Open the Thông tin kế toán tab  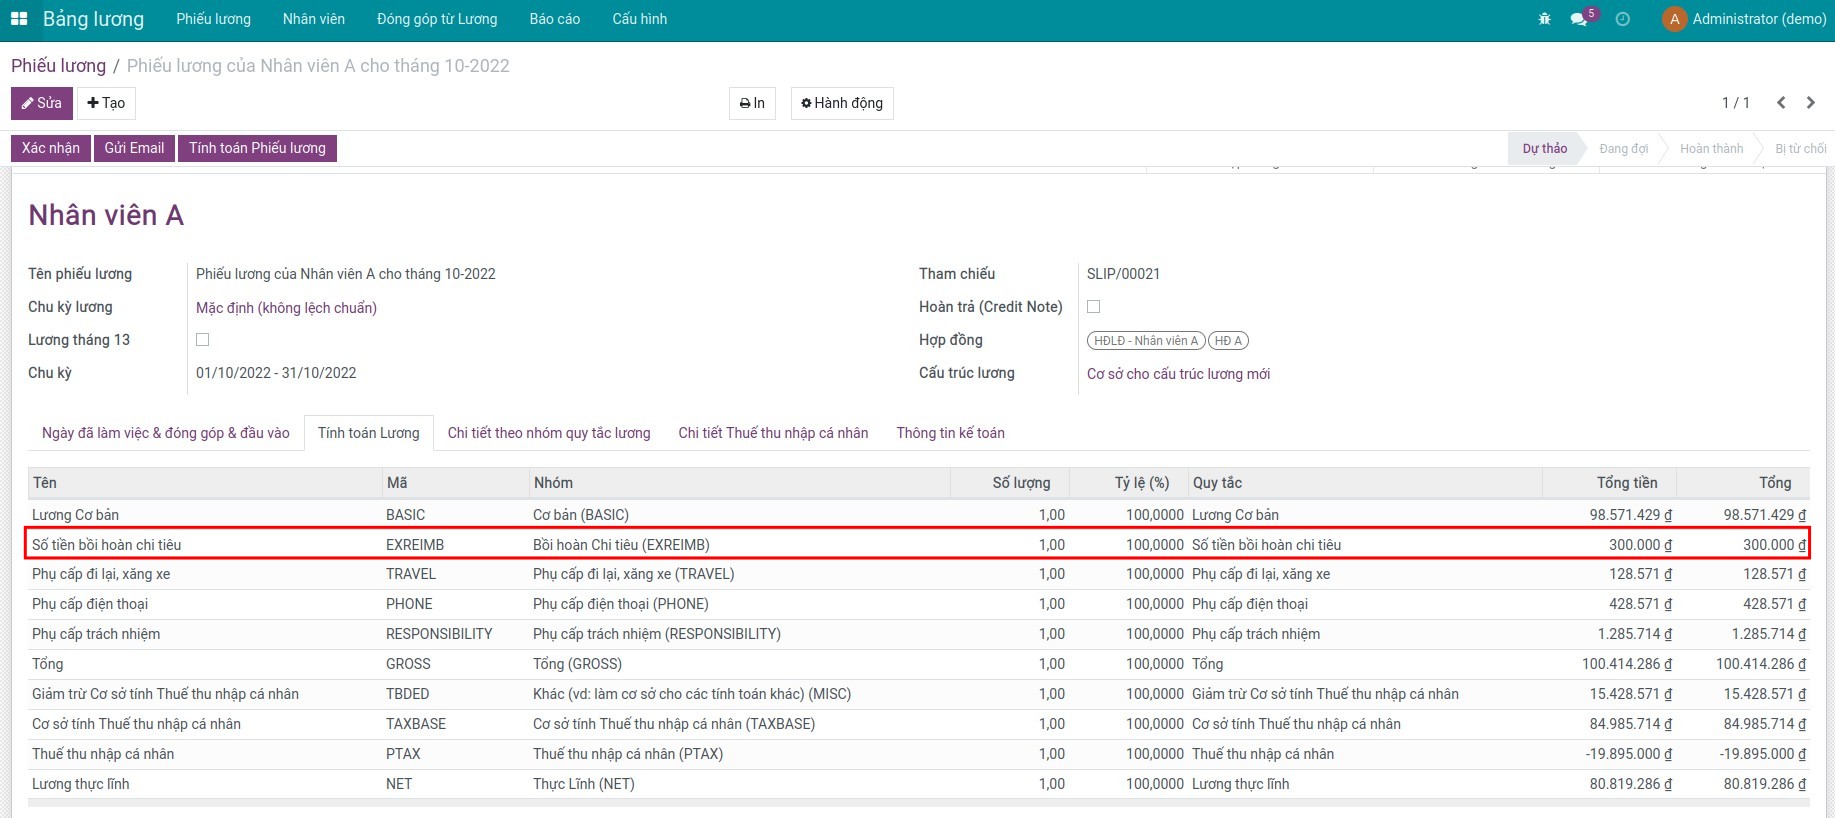click(950, 433)
